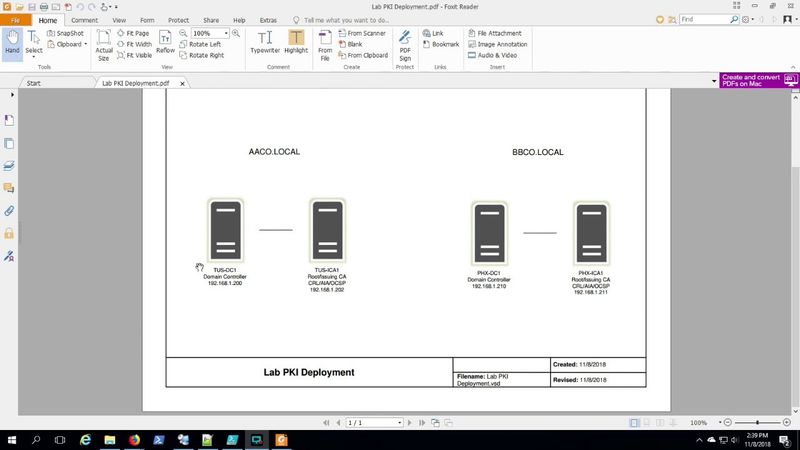Create PDF From Scanner
Image resolution: width=800 pixels, height=450 pixels.
362,33
